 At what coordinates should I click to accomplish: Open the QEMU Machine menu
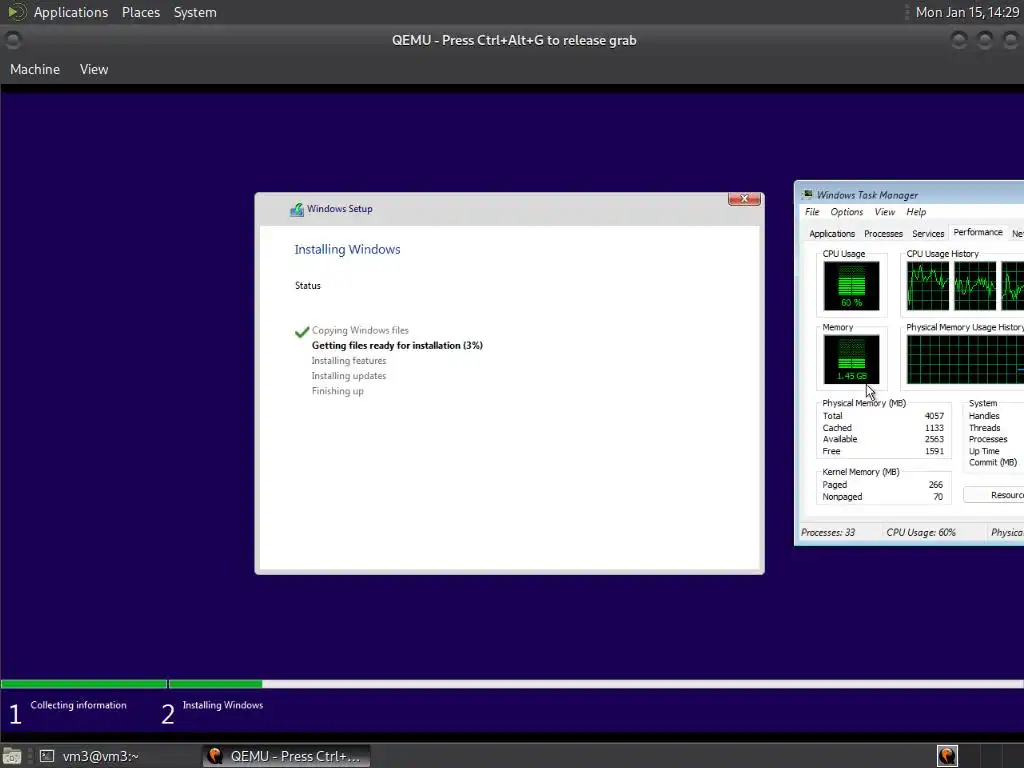point(35,69)
